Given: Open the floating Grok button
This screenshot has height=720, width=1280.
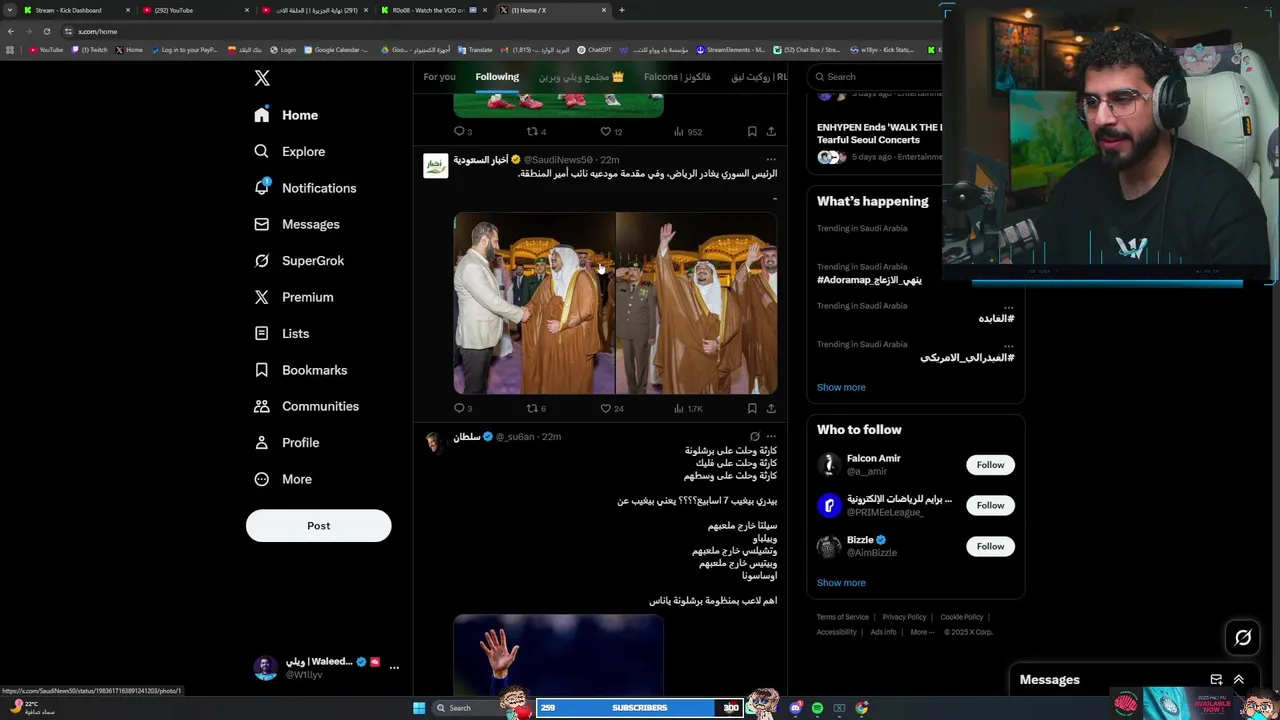Looking at the screenshot, I should point(1243,638).
